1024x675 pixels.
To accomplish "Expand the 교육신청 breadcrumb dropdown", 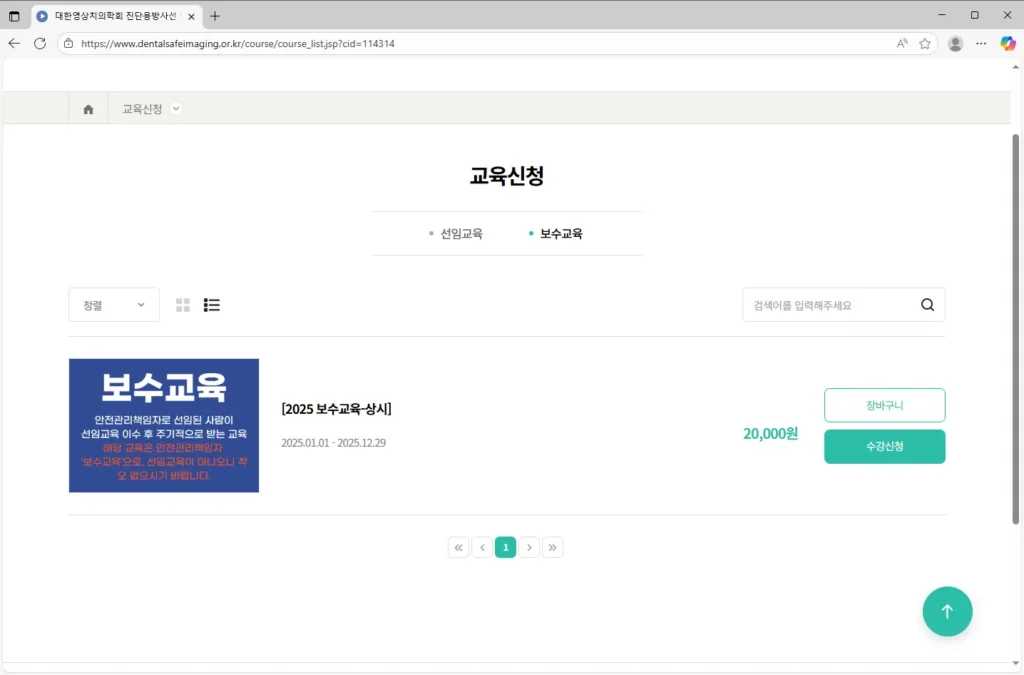I will tap(176, 108).
